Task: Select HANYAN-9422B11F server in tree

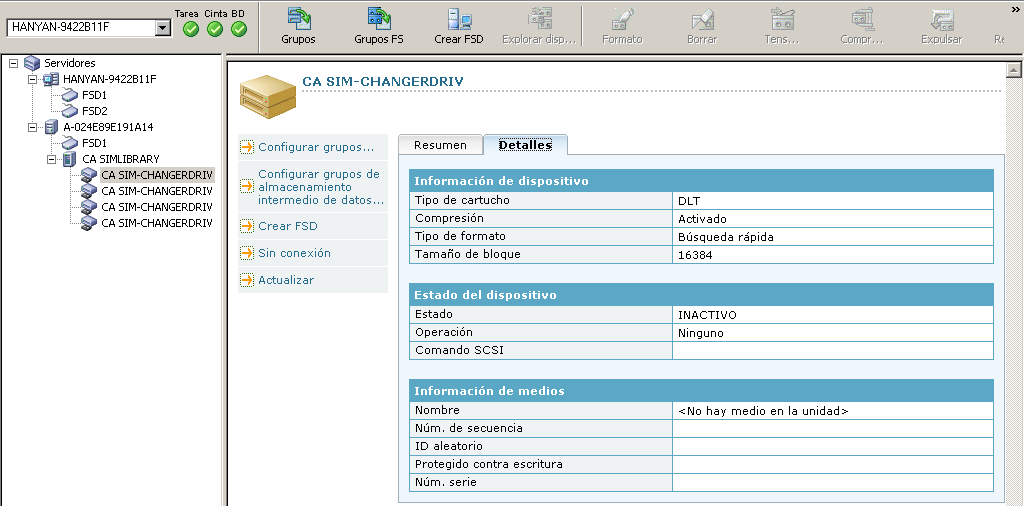Action: tap(110, 79)
